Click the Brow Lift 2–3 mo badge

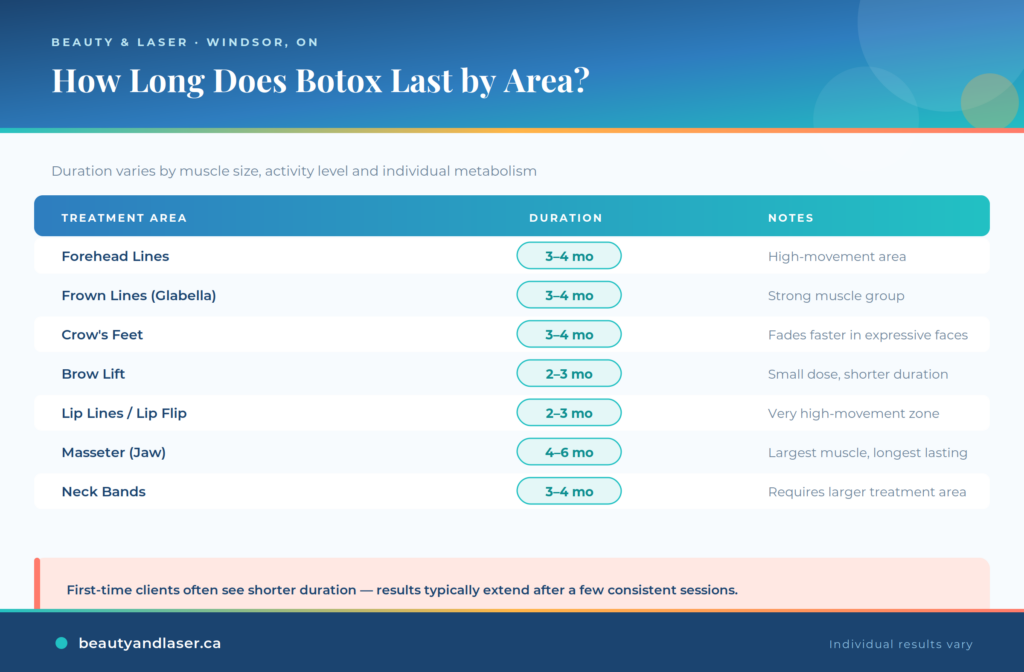coord(569,374)
